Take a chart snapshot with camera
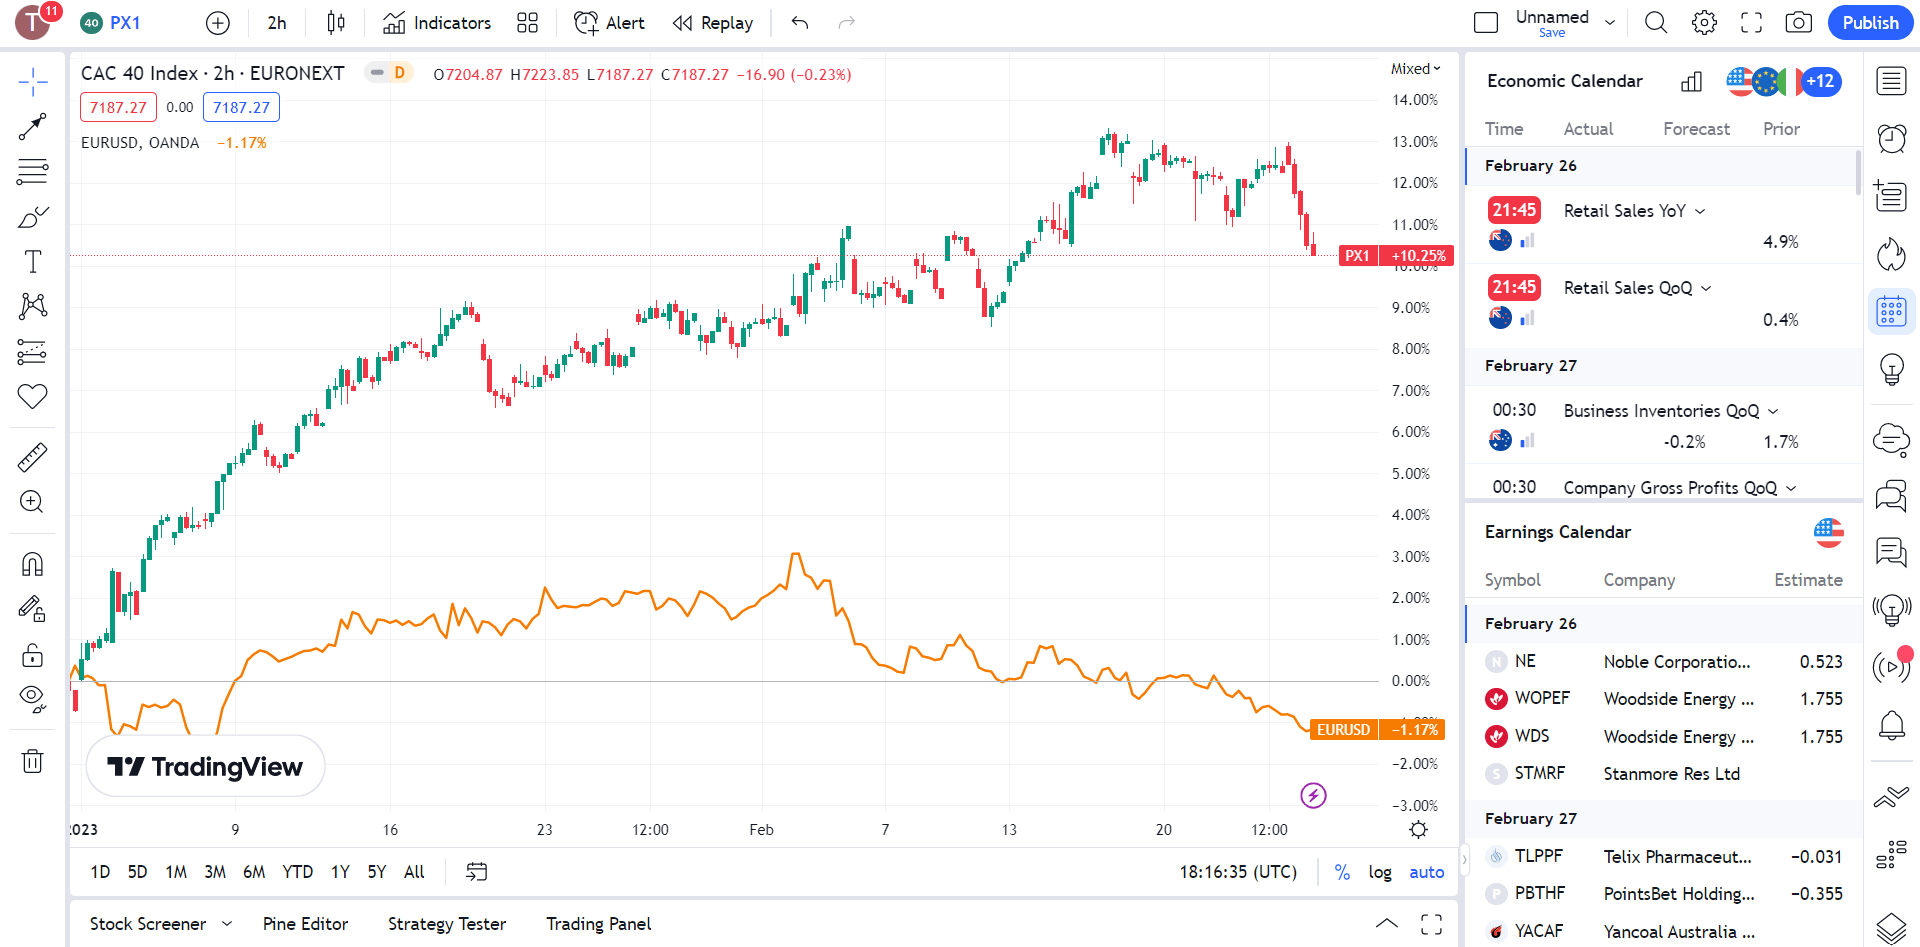 coord(1799,23)
